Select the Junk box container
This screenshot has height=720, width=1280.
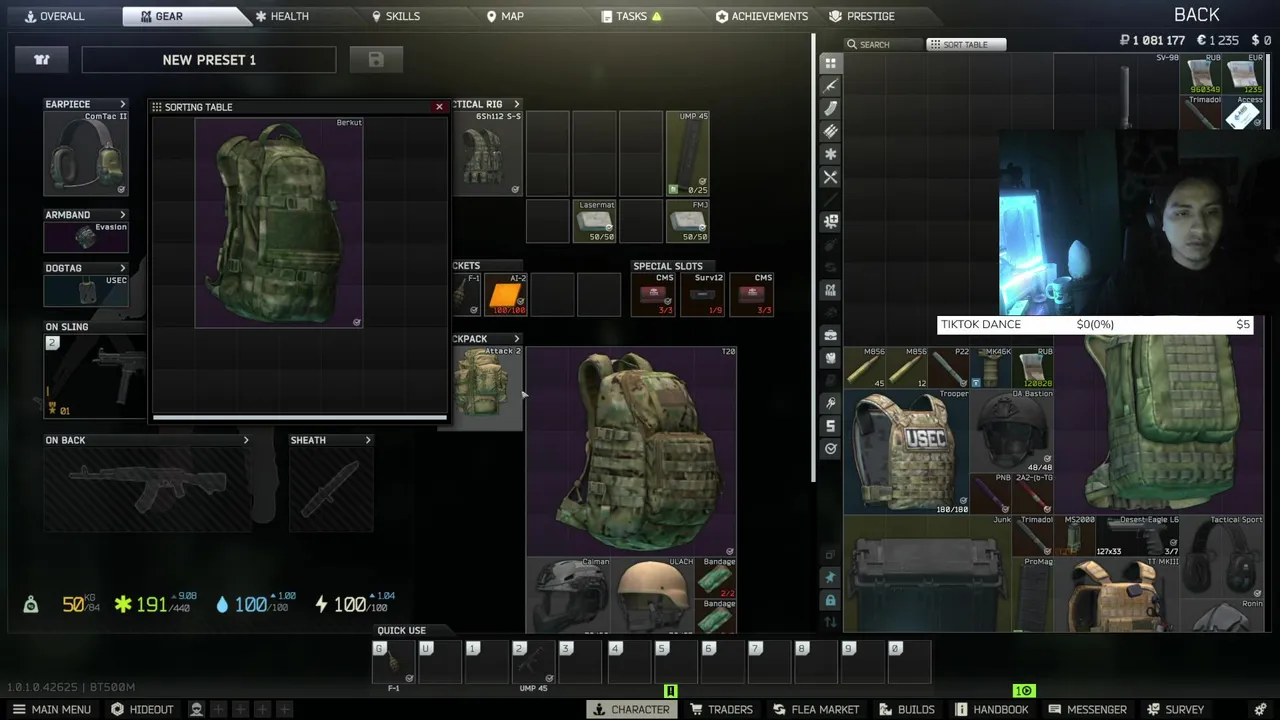click(928, 573)
